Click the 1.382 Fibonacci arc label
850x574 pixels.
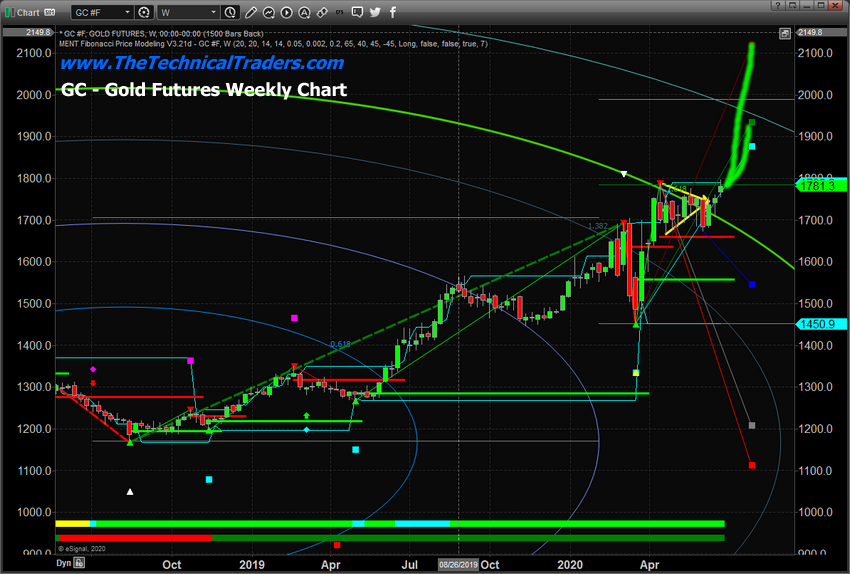tap(598, 226)
